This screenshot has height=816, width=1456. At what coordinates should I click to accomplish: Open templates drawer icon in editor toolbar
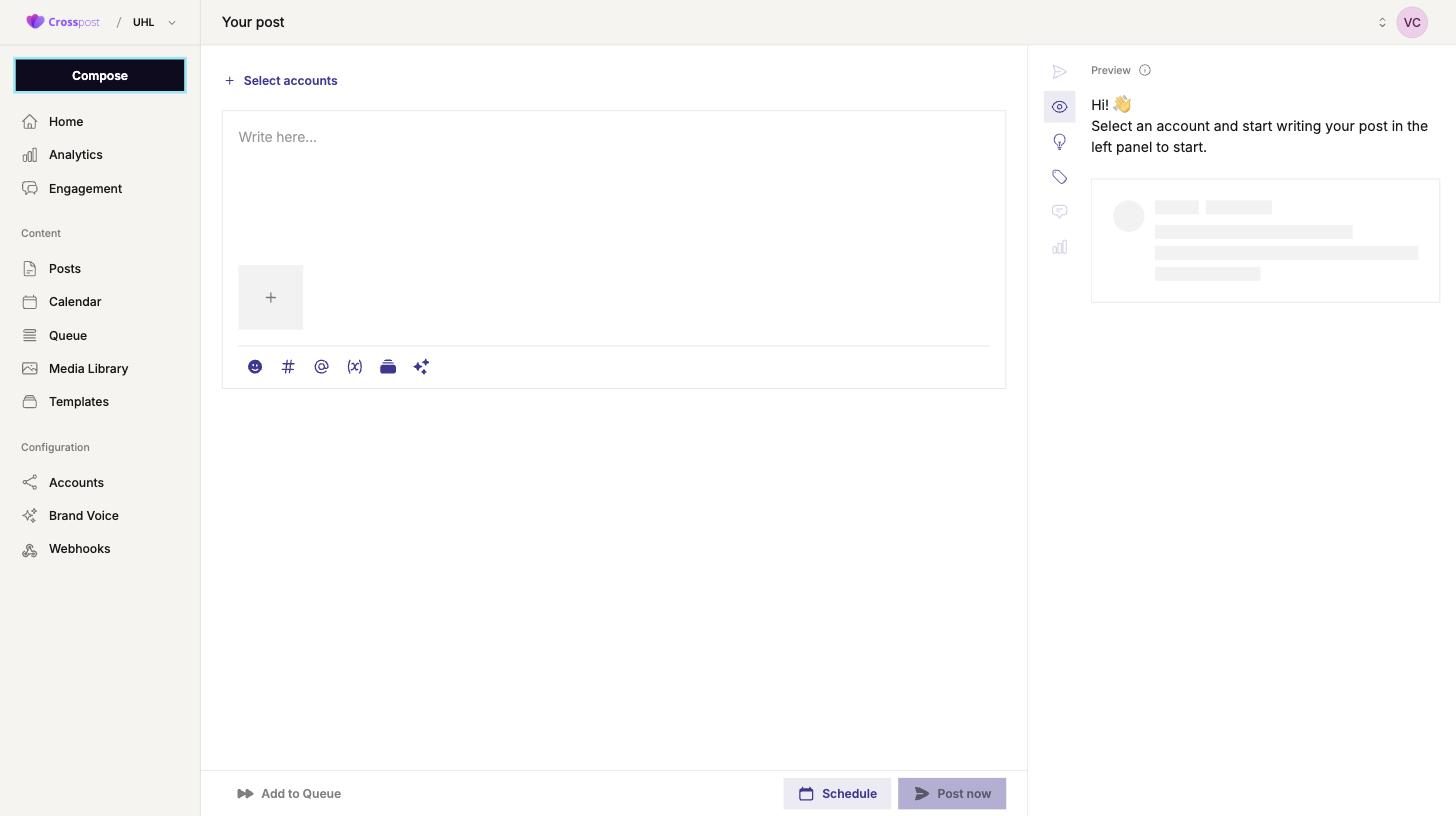click(388, 367)
